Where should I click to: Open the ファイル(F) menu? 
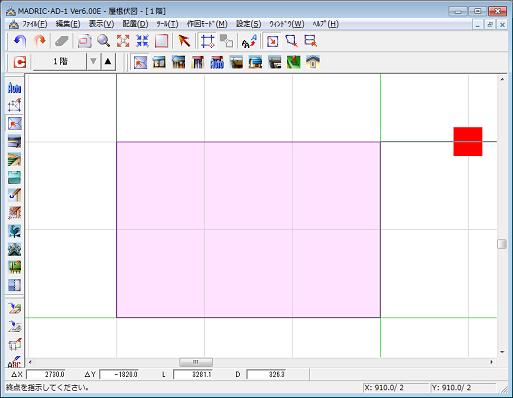pyautogui.click(x=33, y=24)
